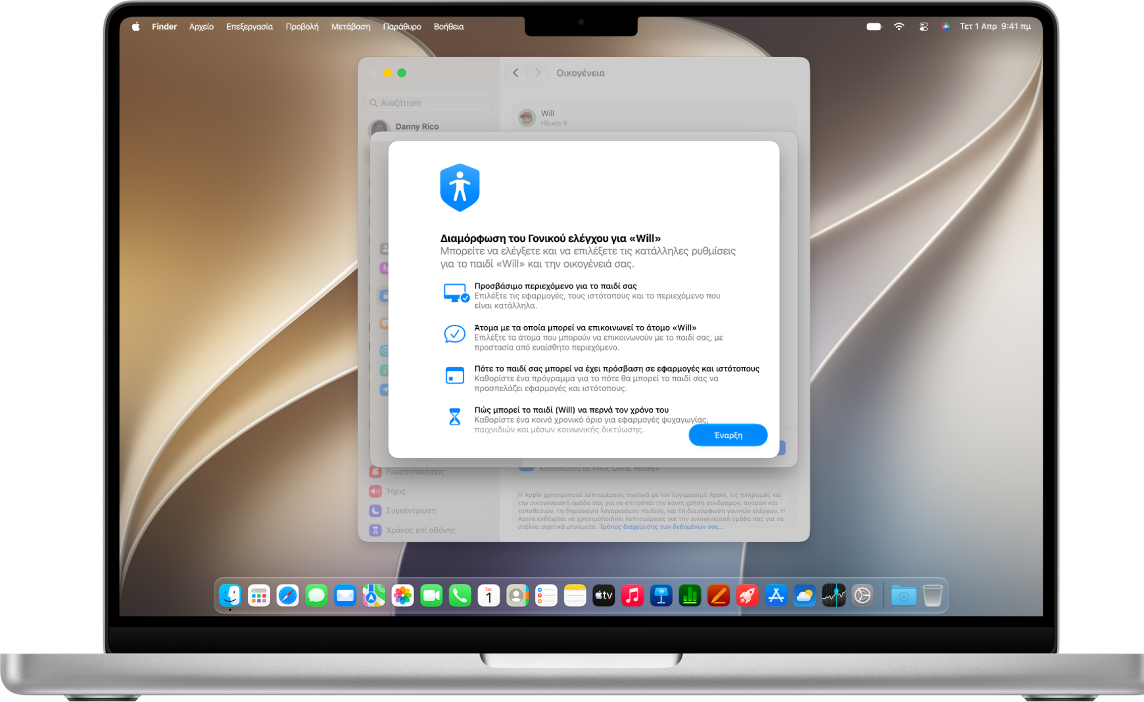Click the Οικογένεια window title
The image size is (1144, 702).
[x=580, y=73]
